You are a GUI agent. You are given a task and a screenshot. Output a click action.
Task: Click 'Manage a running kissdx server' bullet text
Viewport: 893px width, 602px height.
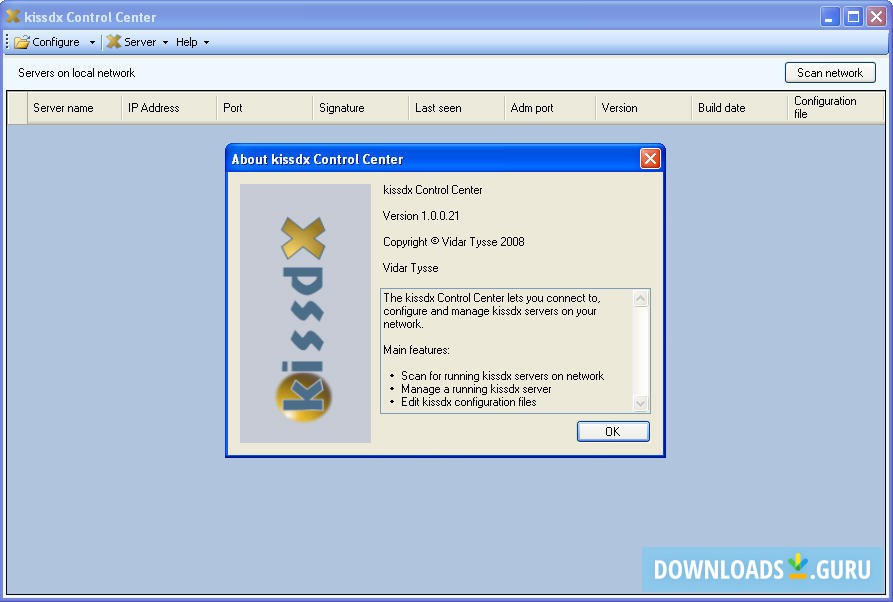476,389
